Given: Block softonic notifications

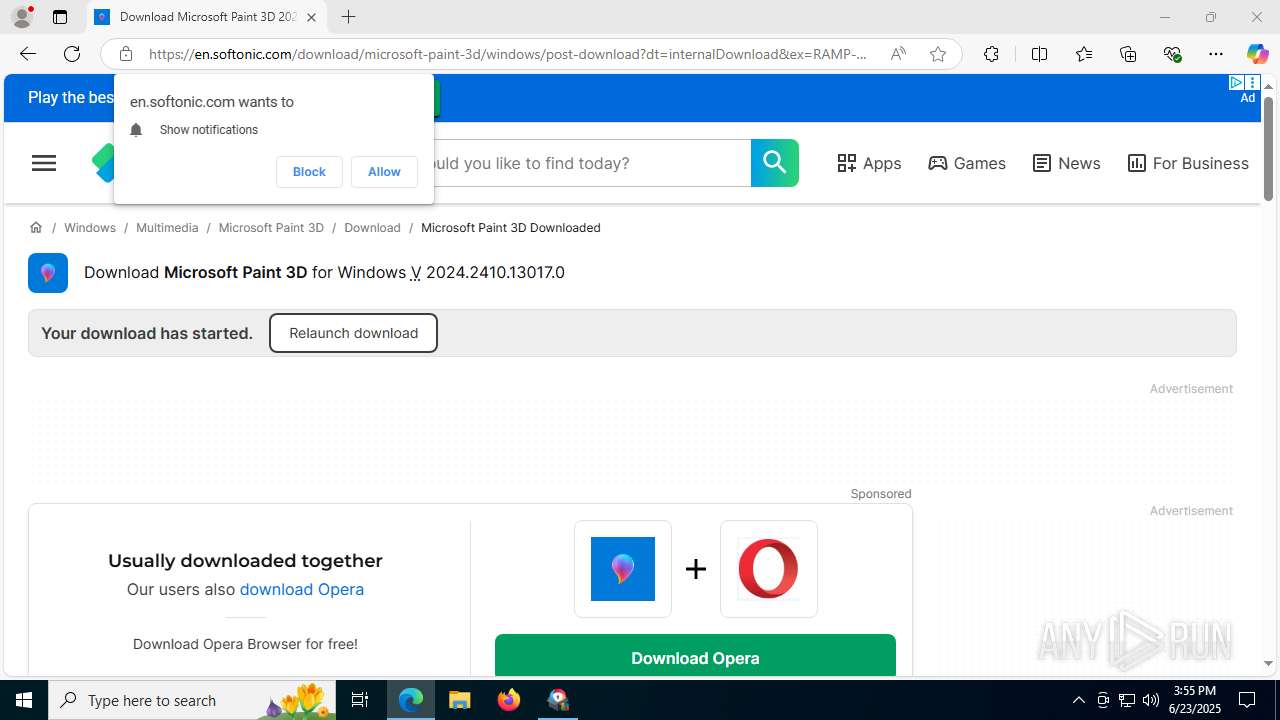Looking at the screenshot, I should pyautogui.click(x=309, y=172).
